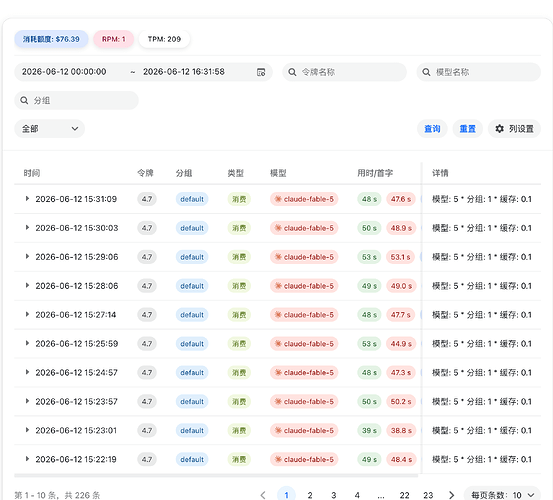Expand the row 2026-06-12 15:31:09
This screenshot has height=500, width=553.
tap(27, 199)
